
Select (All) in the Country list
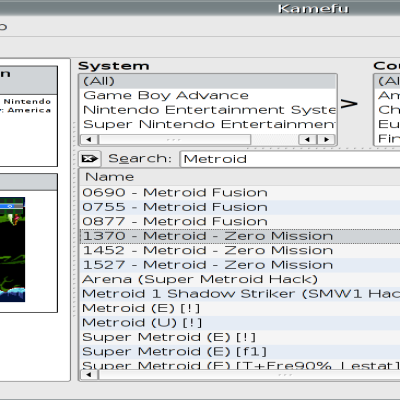387,81
